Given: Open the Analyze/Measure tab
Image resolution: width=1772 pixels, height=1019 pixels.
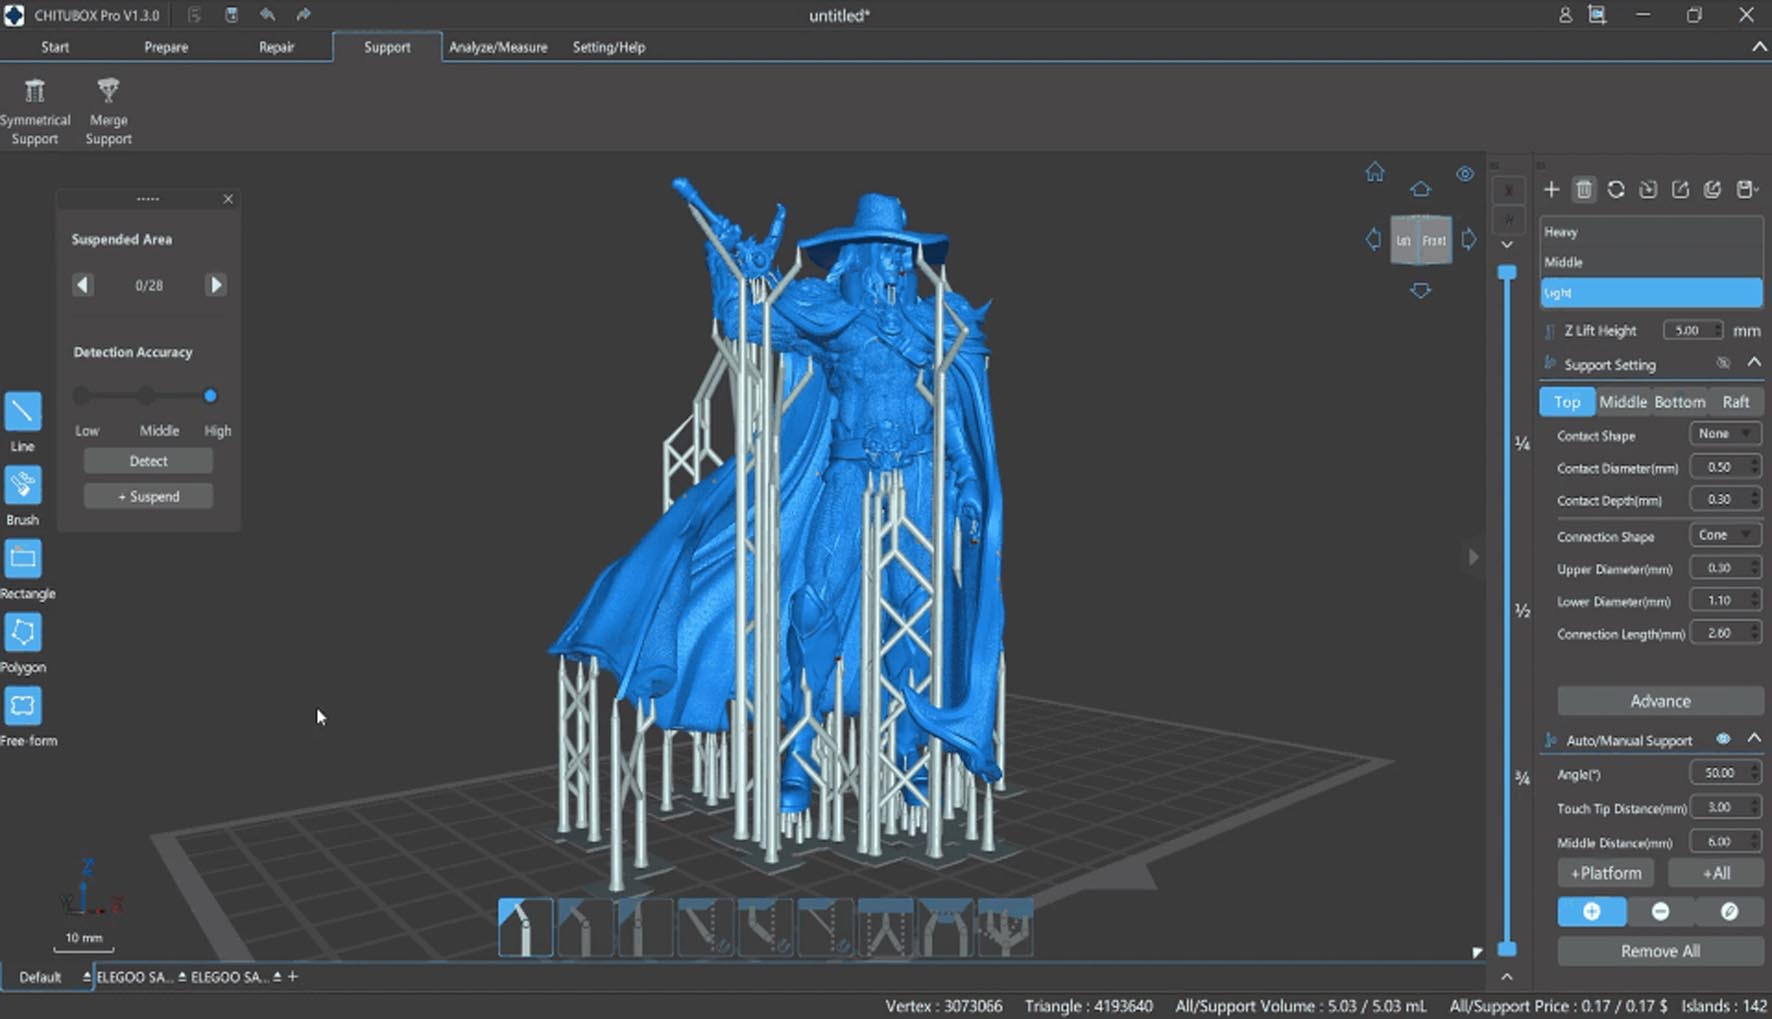Looking at the screenshot, I should pos(498,47).
